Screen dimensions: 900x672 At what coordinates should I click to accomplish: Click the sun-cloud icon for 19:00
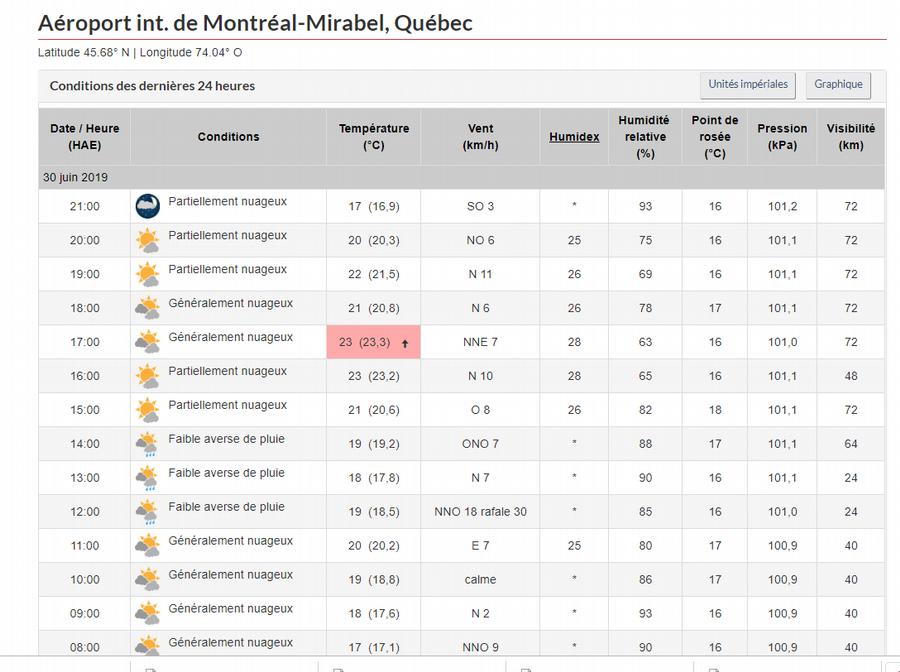[x=148, y=274]
